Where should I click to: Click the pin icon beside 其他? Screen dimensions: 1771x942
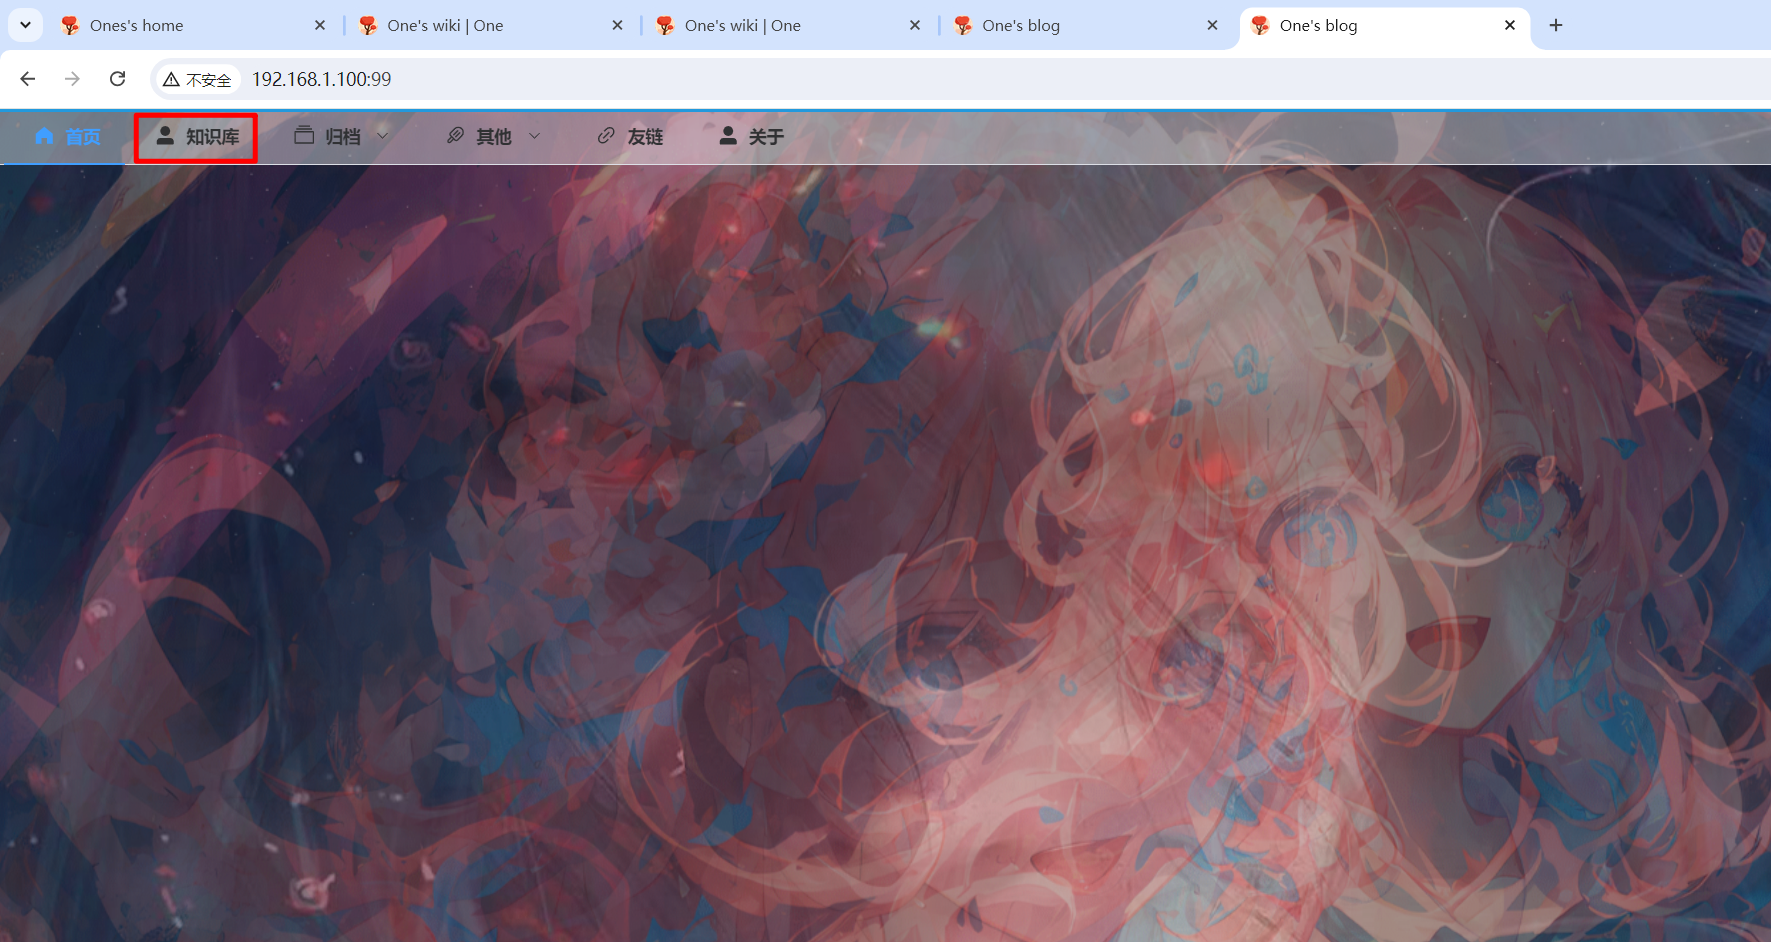coord(455,135)
